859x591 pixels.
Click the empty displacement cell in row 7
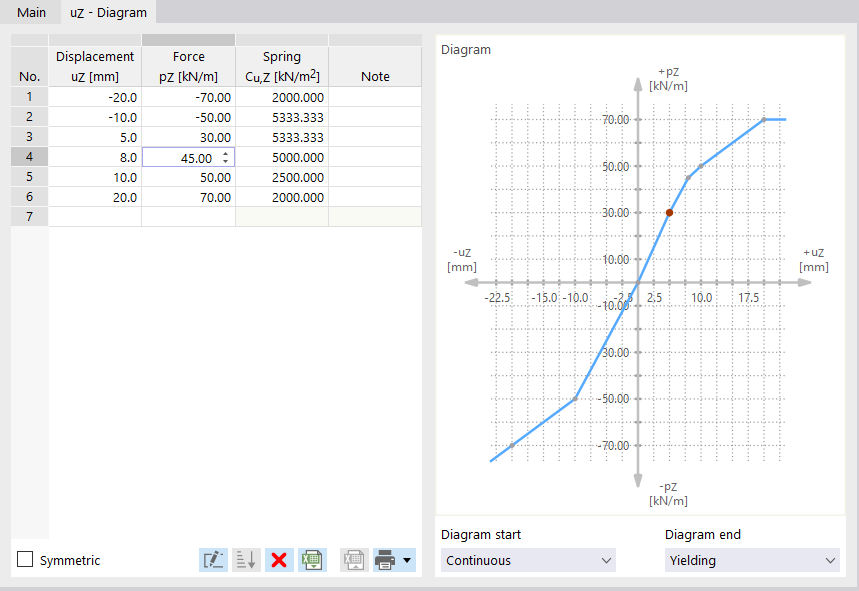coord(95,216)
